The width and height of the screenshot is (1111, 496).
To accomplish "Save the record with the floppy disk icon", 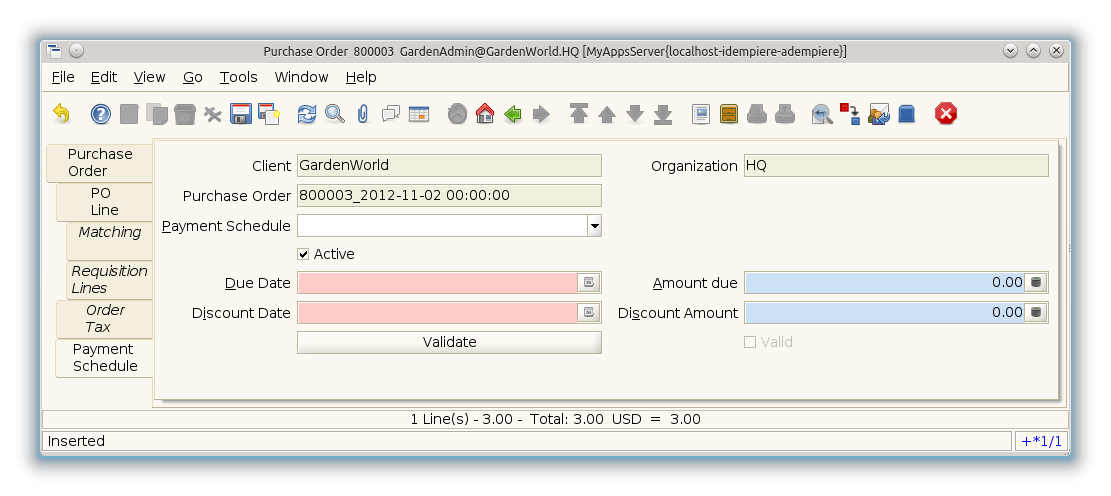I will coord(240,114).
